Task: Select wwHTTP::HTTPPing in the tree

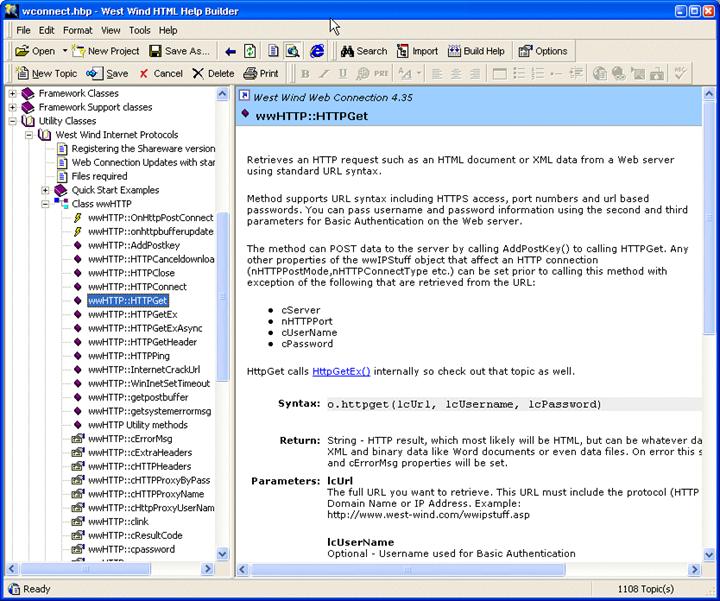Action: pos(129,356)
